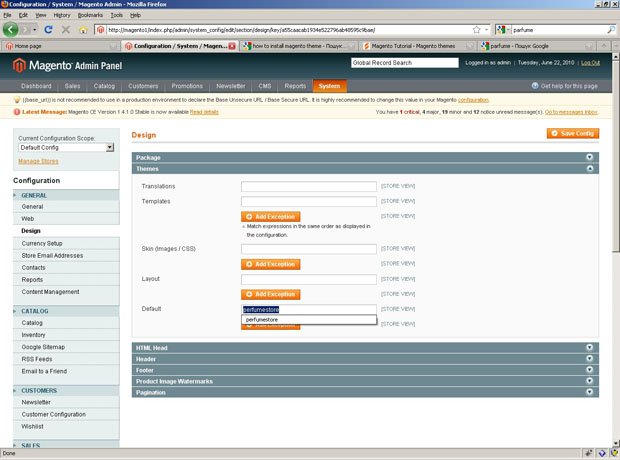Open Google Sitemap in sidebar
620x460 pixels.
pyautogui.click(x=66, y=347)
